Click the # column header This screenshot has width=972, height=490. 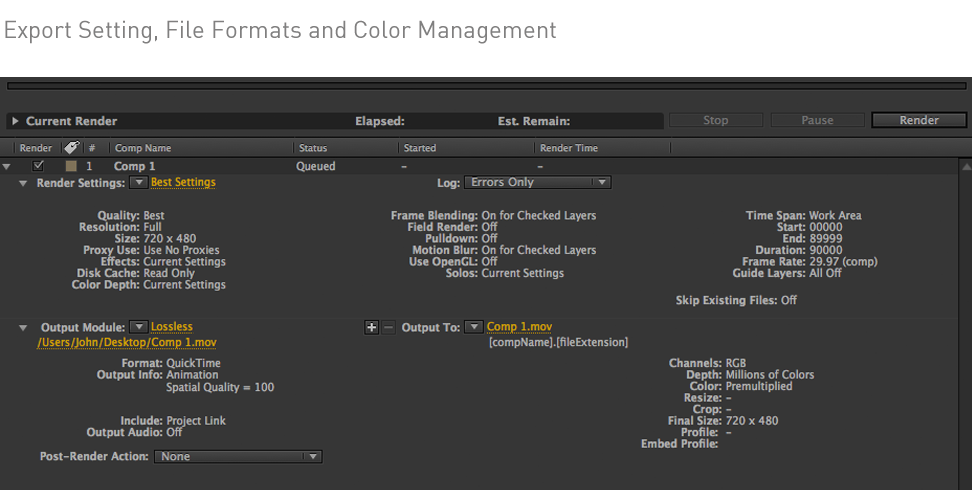point(92,148)
